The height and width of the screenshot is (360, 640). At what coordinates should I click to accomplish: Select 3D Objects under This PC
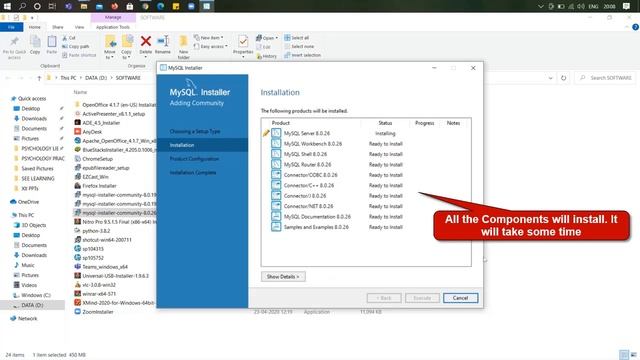tap(34, 225)
